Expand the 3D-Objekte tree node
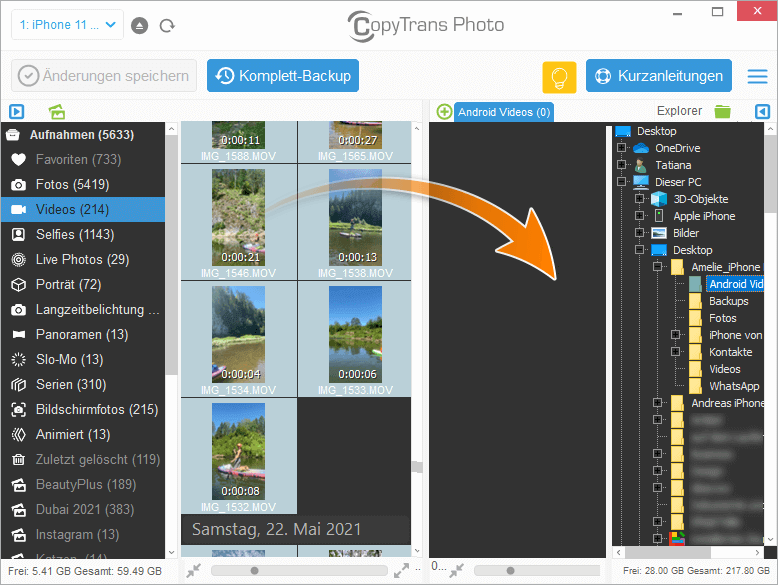 tap(639, 199)
